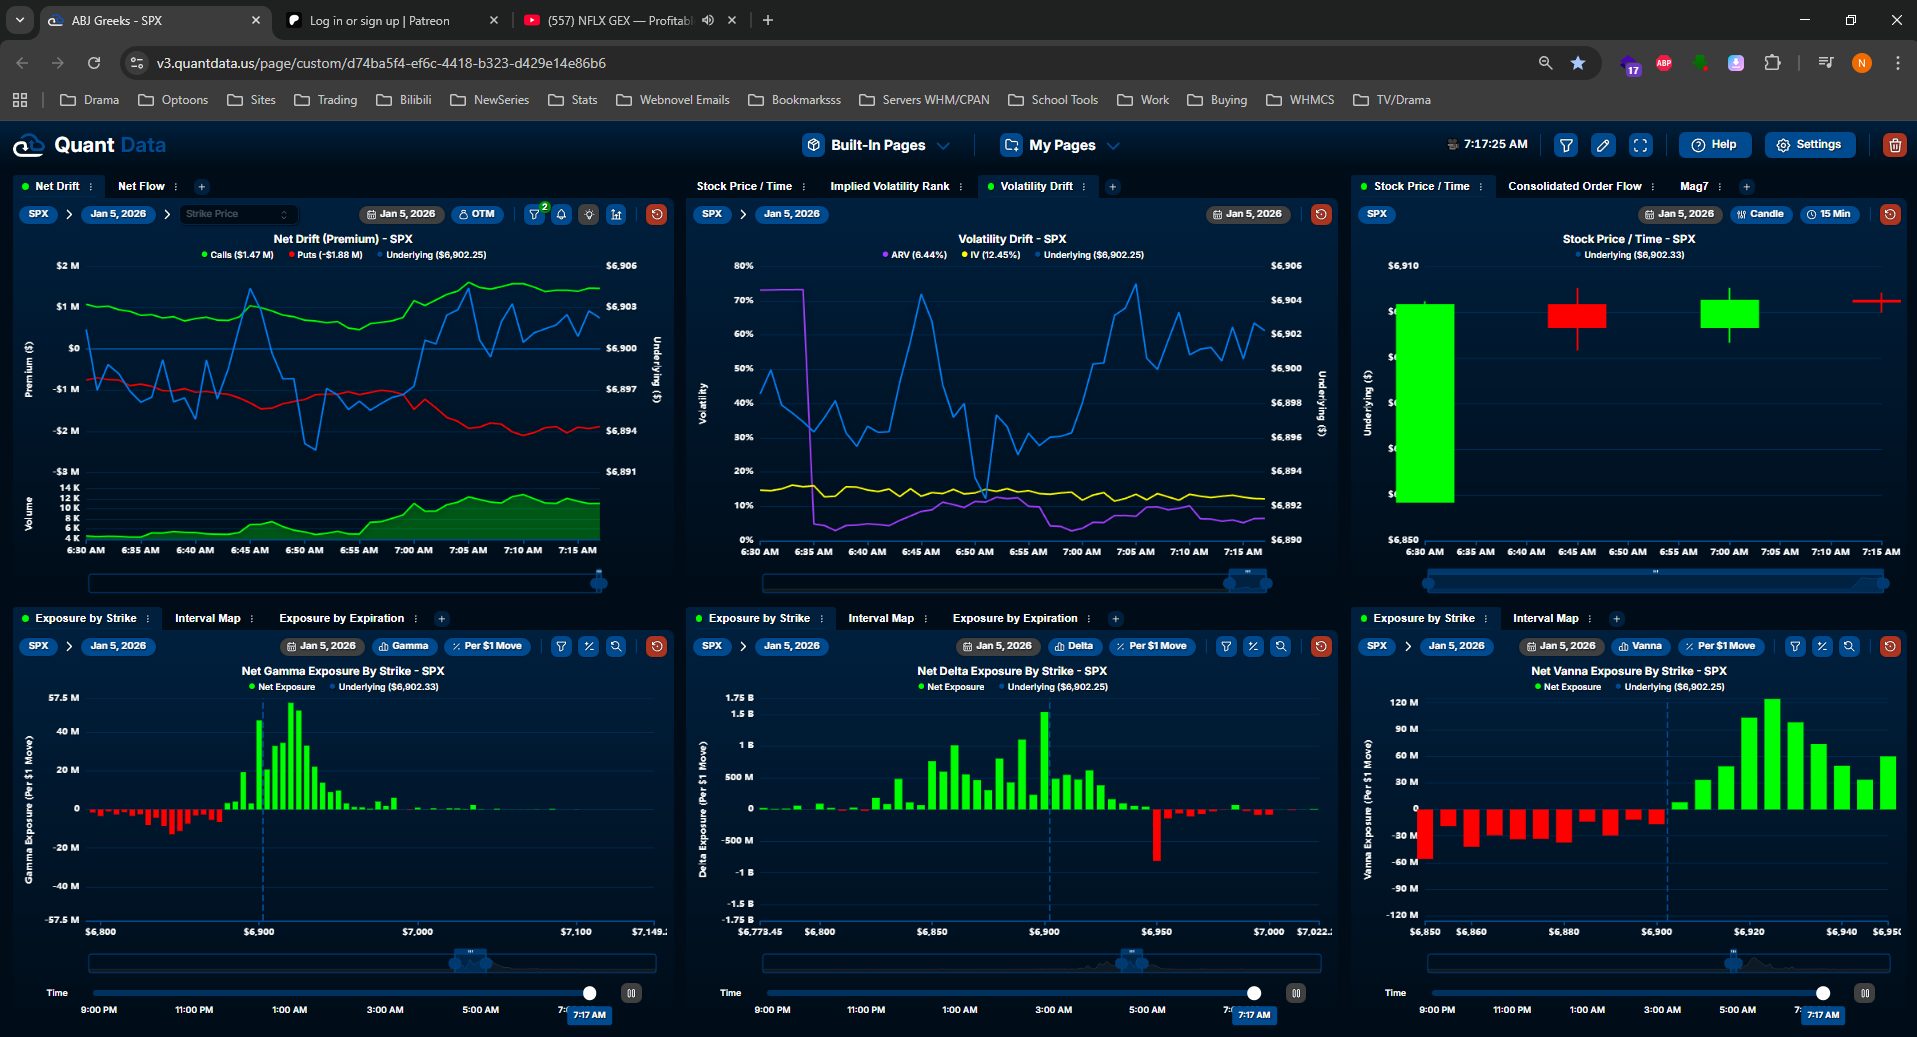The image size is (1917, 1037).
Task: Open the My Pages dropdown
Action: click(1060, 145)
